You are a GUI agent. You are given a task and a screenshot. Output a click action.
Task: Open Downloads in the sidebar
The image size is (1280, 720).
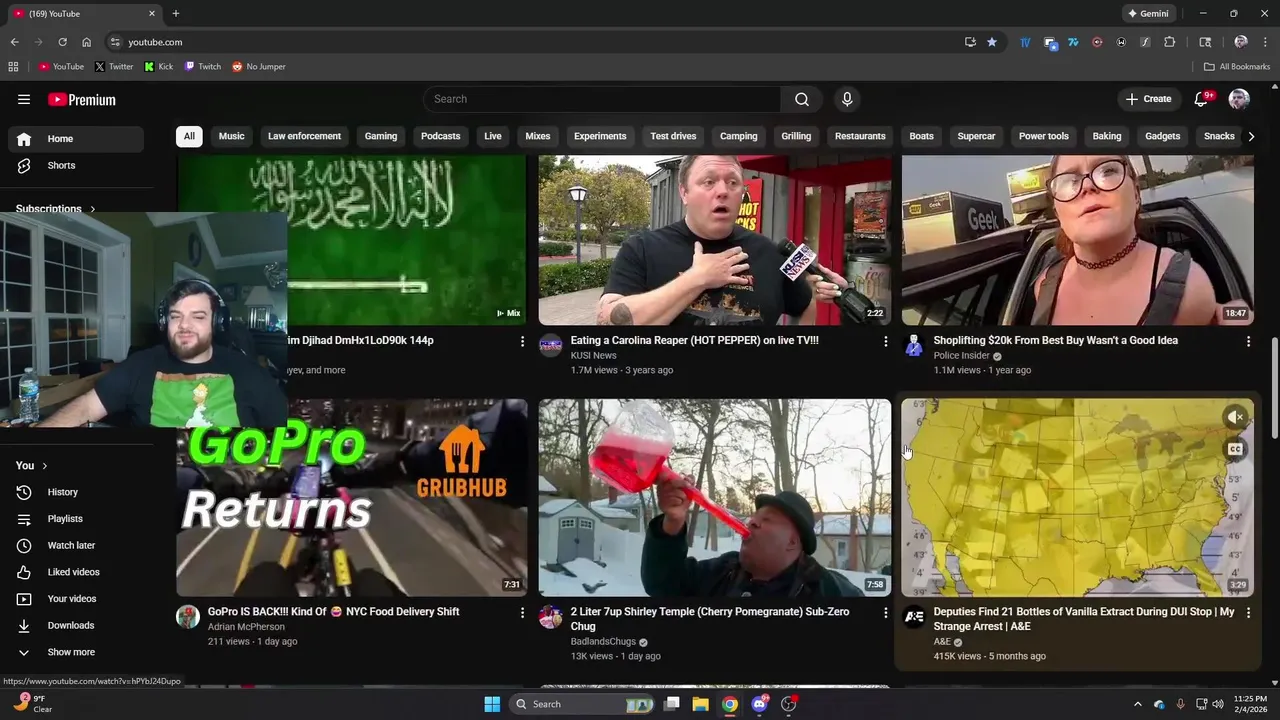[x=76, y=625]
